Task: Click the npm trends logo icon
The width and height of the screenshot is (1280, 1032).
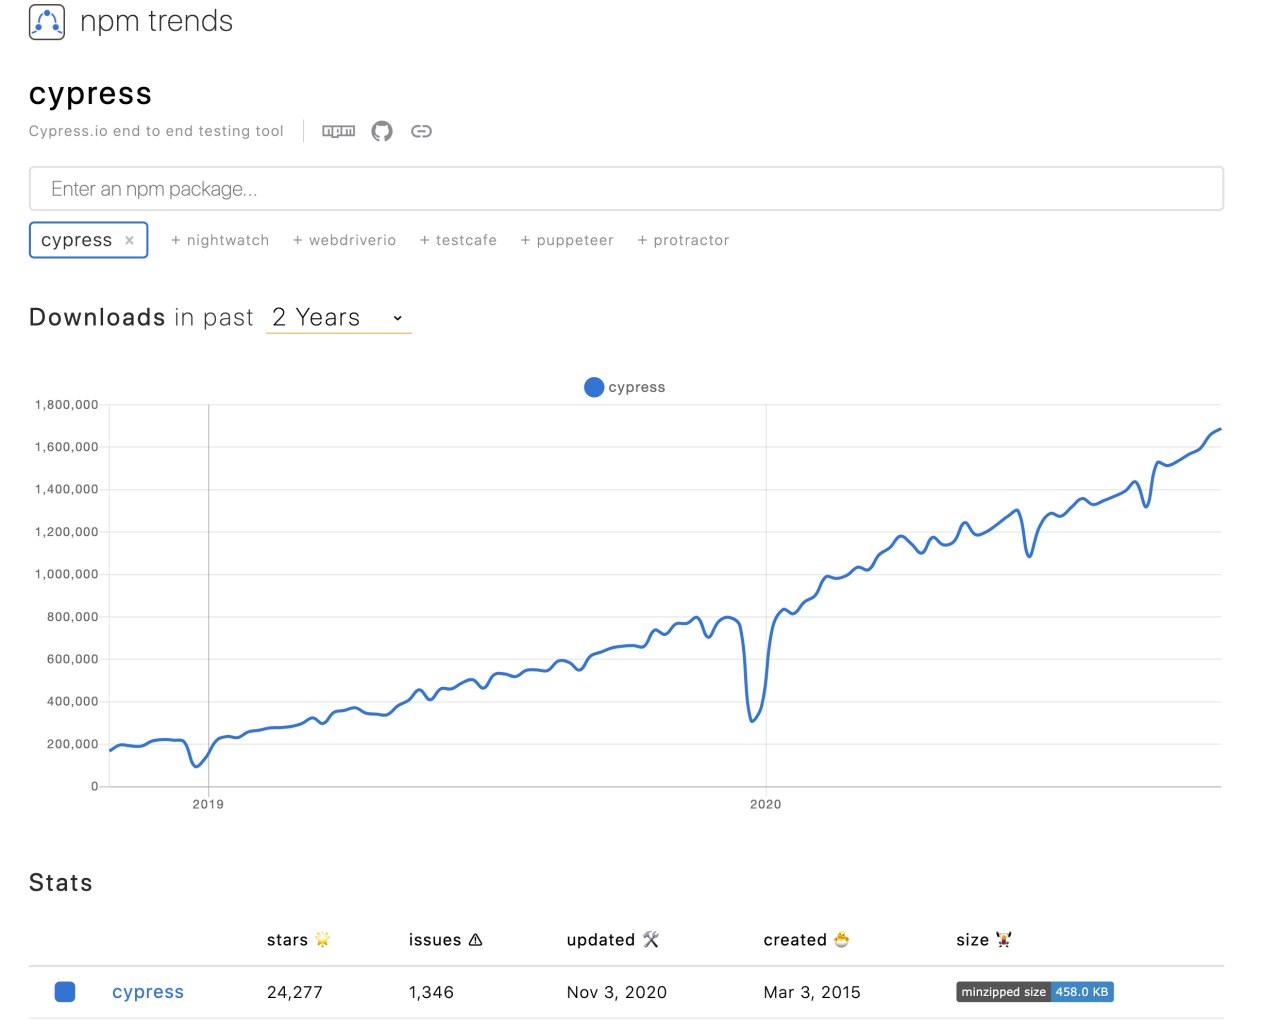Action: pyautogui.click(x=47, y=22)
